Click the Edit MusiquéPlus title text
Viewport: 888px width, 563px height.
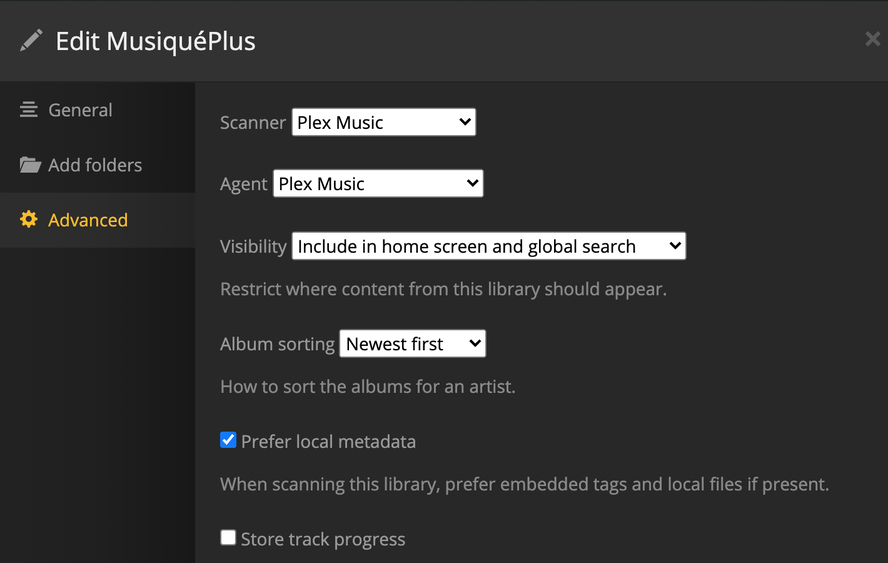click(x=155, y=41)
